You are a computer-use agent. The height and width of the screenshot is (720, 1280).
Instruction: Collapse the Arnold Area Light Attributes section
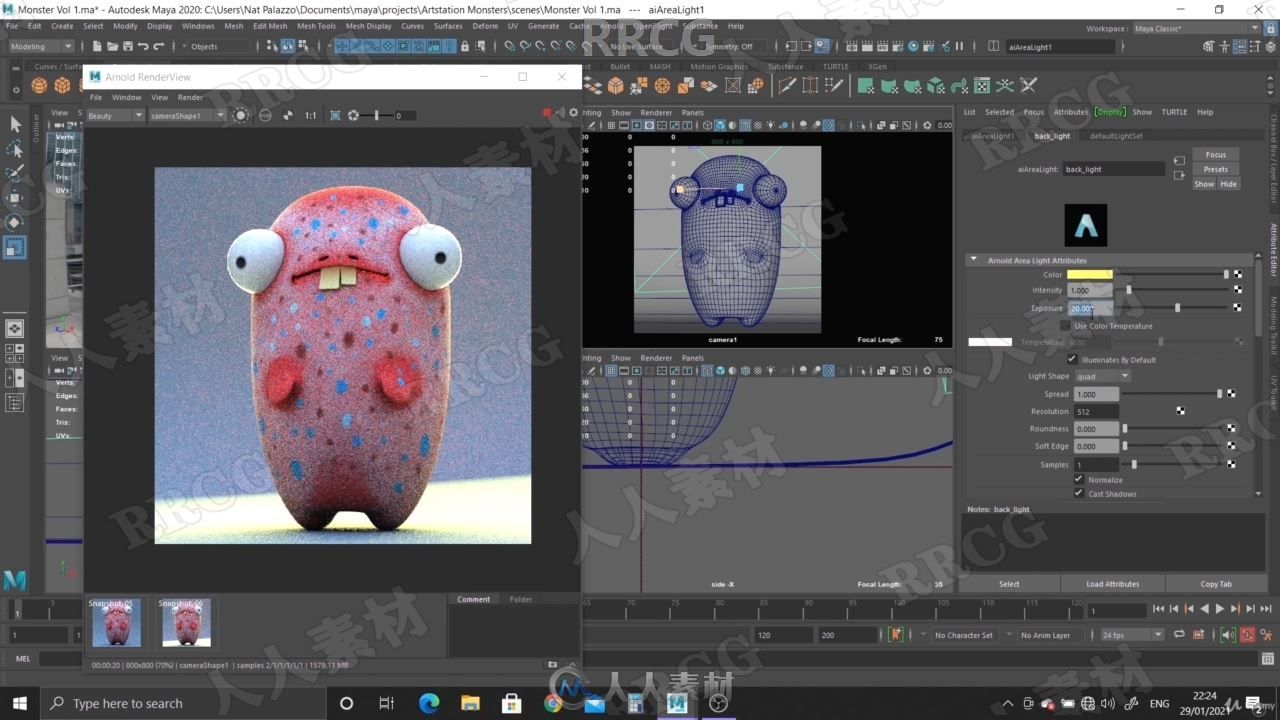coord(974,260)
